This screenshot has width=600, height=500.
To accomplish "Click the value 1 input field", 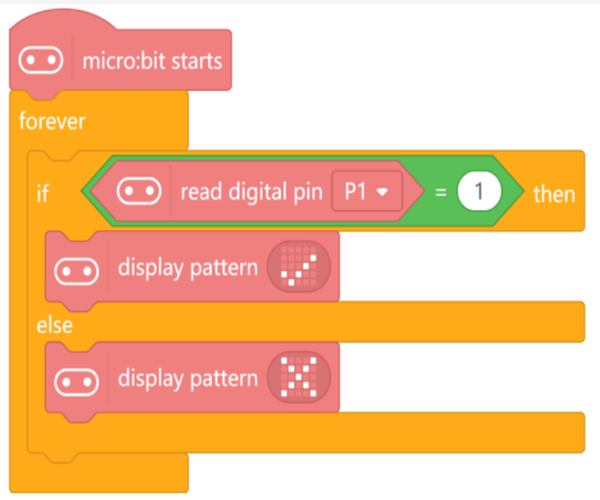I will 479,192.
